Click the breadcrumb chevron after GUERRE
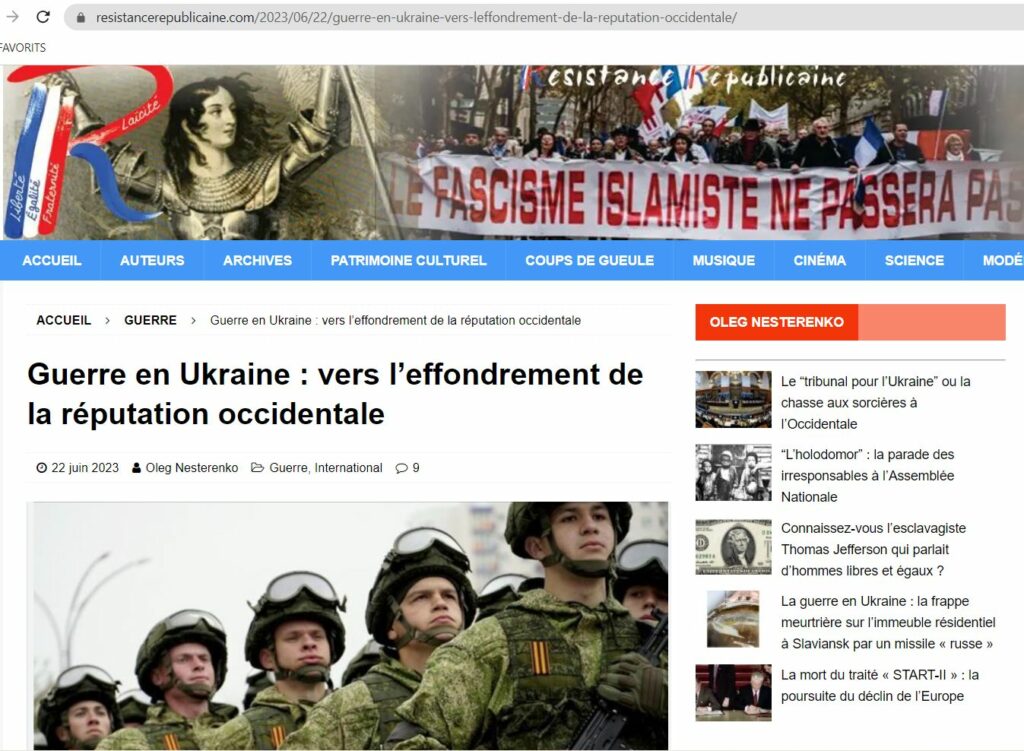 point(193,321)
